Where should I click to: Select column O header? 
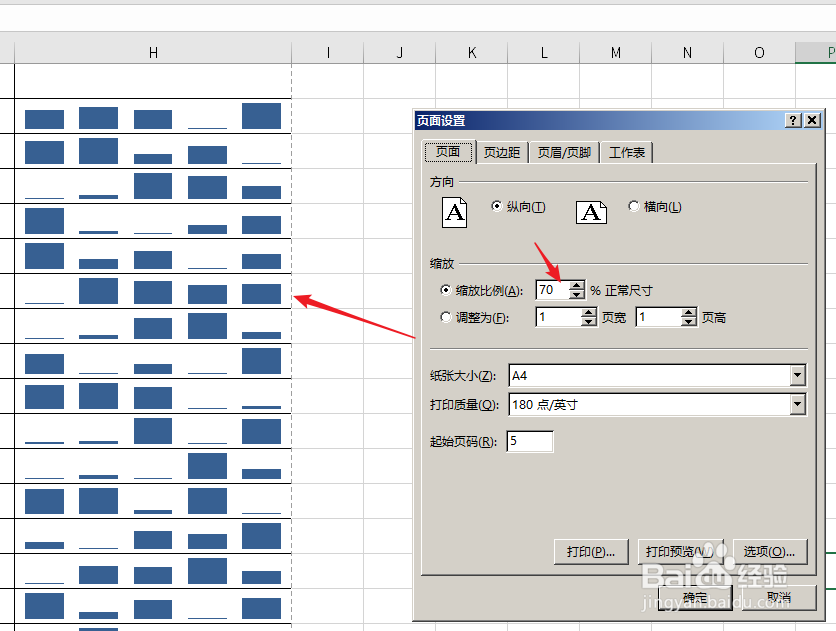(760, 53)
